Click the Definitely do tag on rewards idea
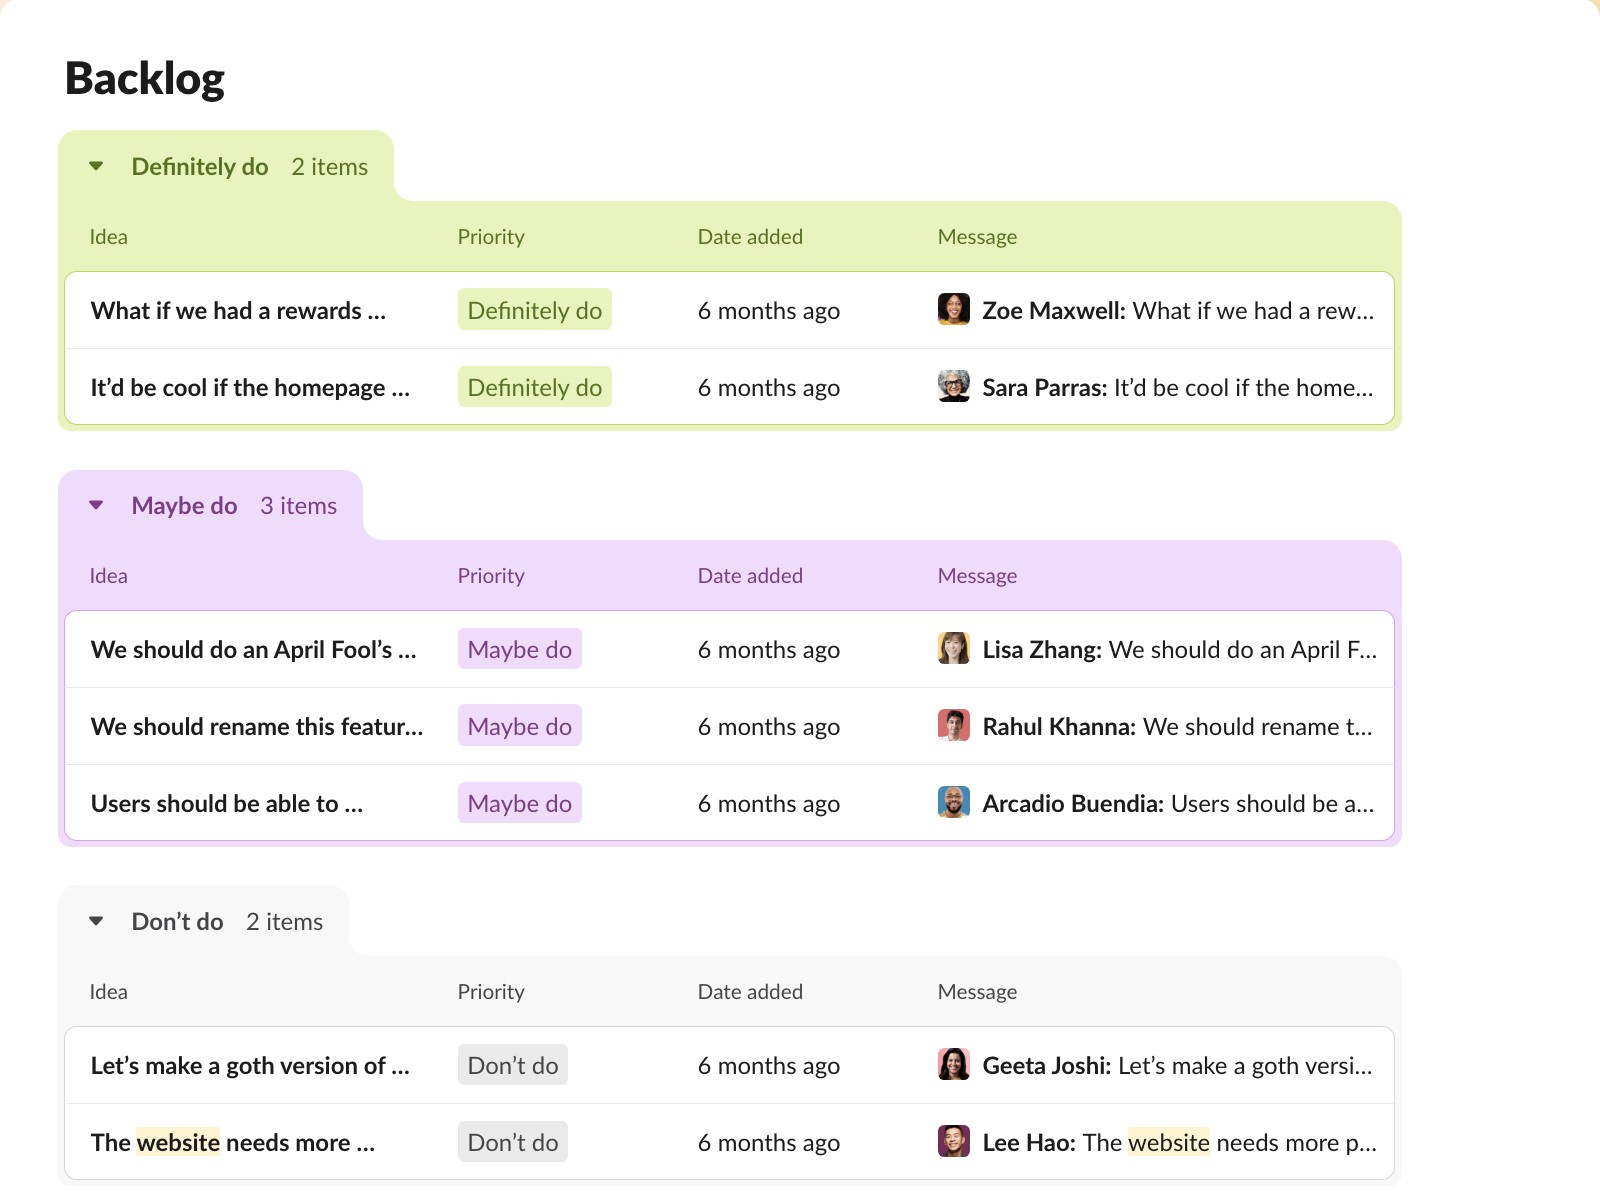The image size is (1600, 1200). (x=534, y=310)
